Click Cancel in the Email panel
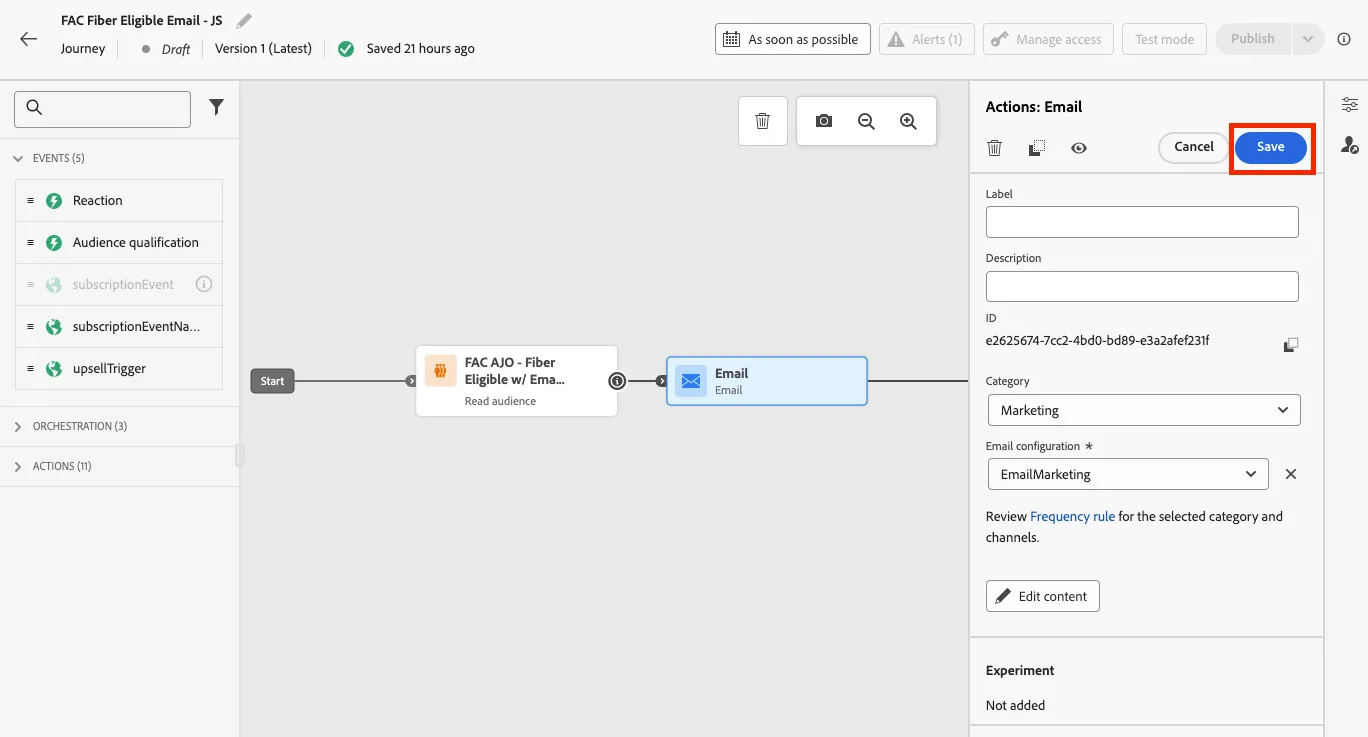 [1193, 147]
